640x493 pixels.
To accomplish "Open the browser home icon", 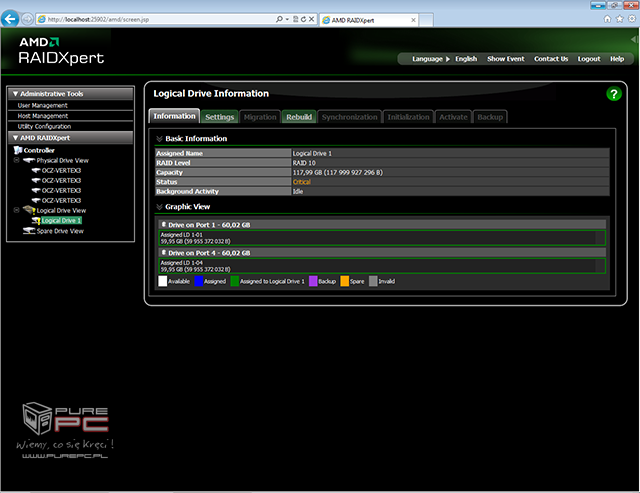I will point(607,19).
